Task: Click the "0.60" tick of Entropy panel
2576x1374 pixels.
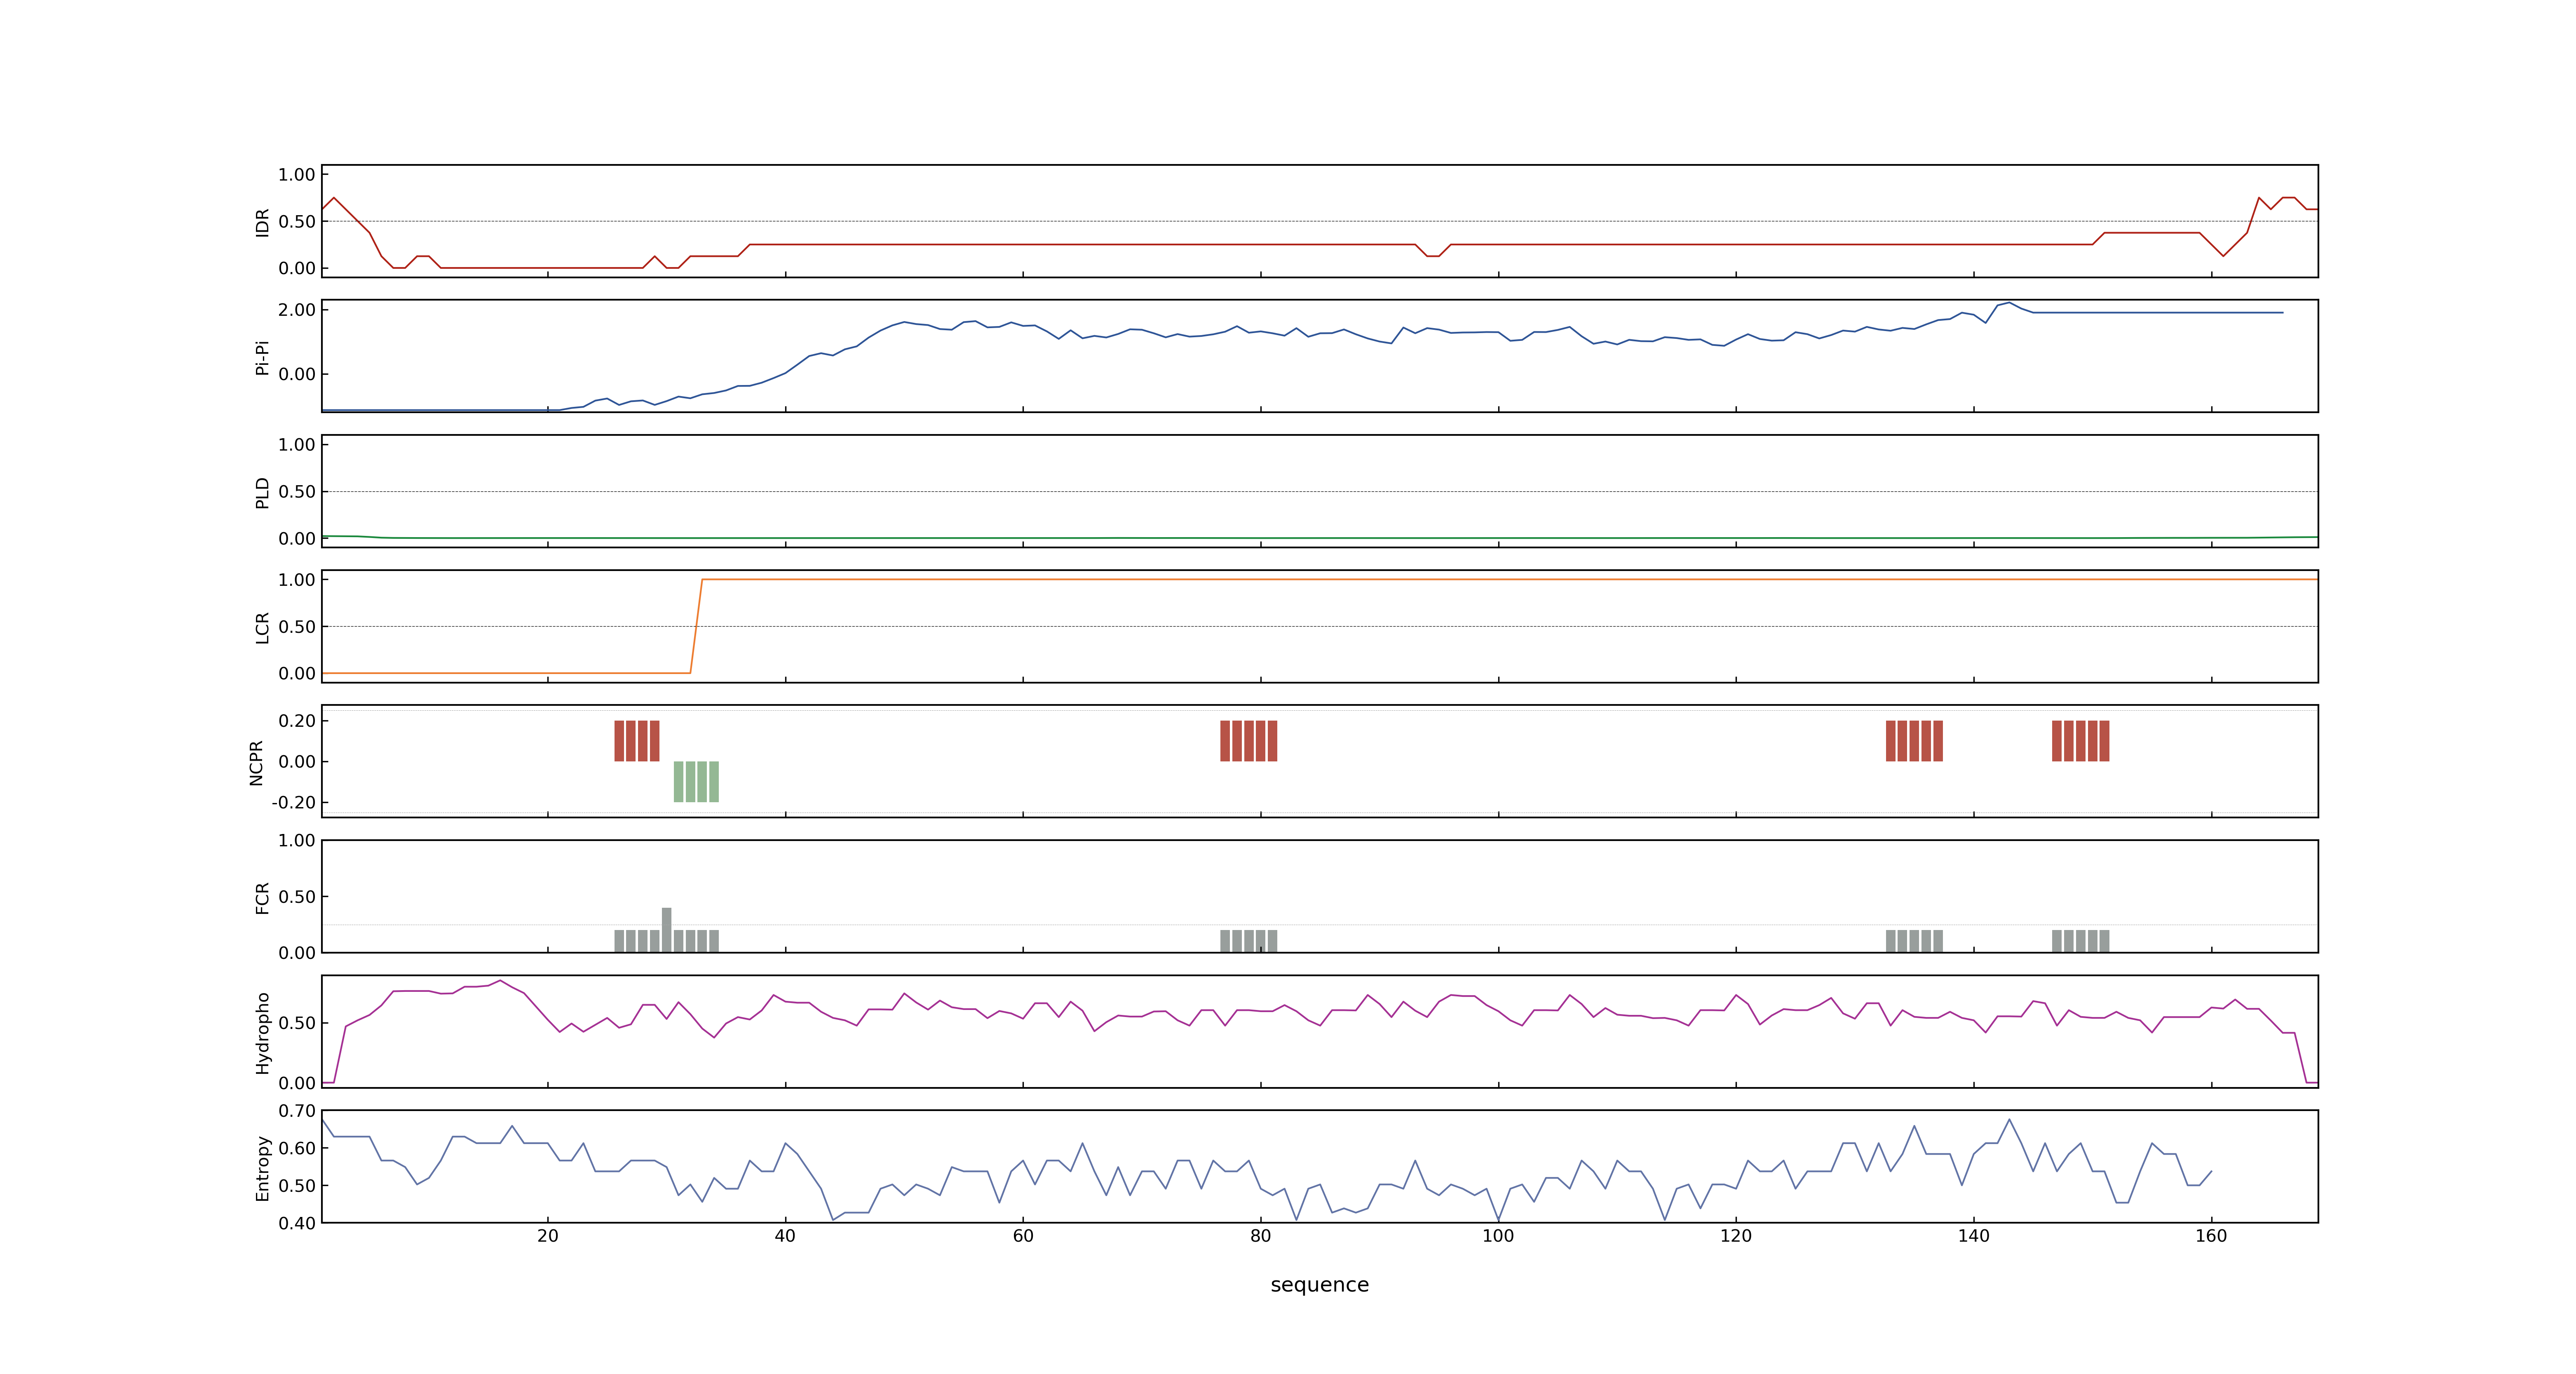Action: (297, 1148)
